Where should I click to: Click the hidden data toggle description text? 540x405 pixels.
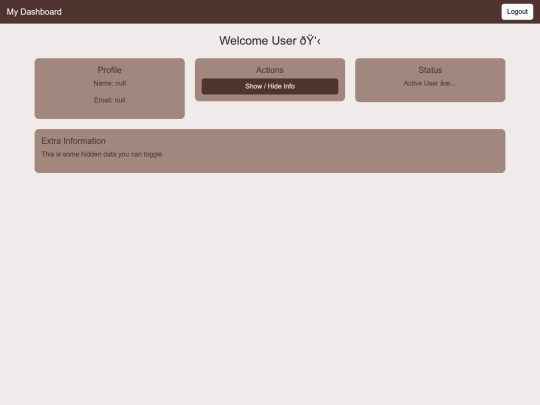103,154
